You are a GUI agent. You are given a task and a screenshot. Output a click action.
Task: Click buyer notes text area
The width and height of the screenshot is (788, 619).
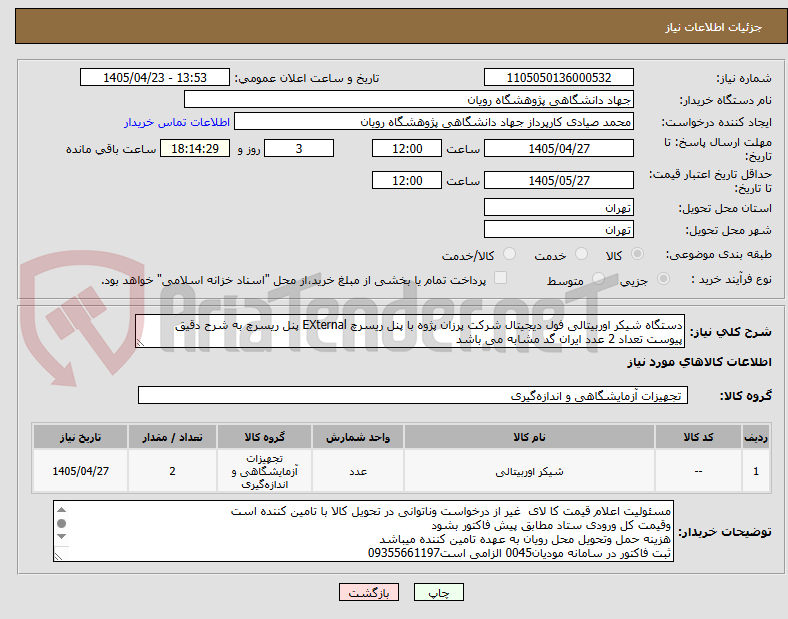[x=363, y=531]
